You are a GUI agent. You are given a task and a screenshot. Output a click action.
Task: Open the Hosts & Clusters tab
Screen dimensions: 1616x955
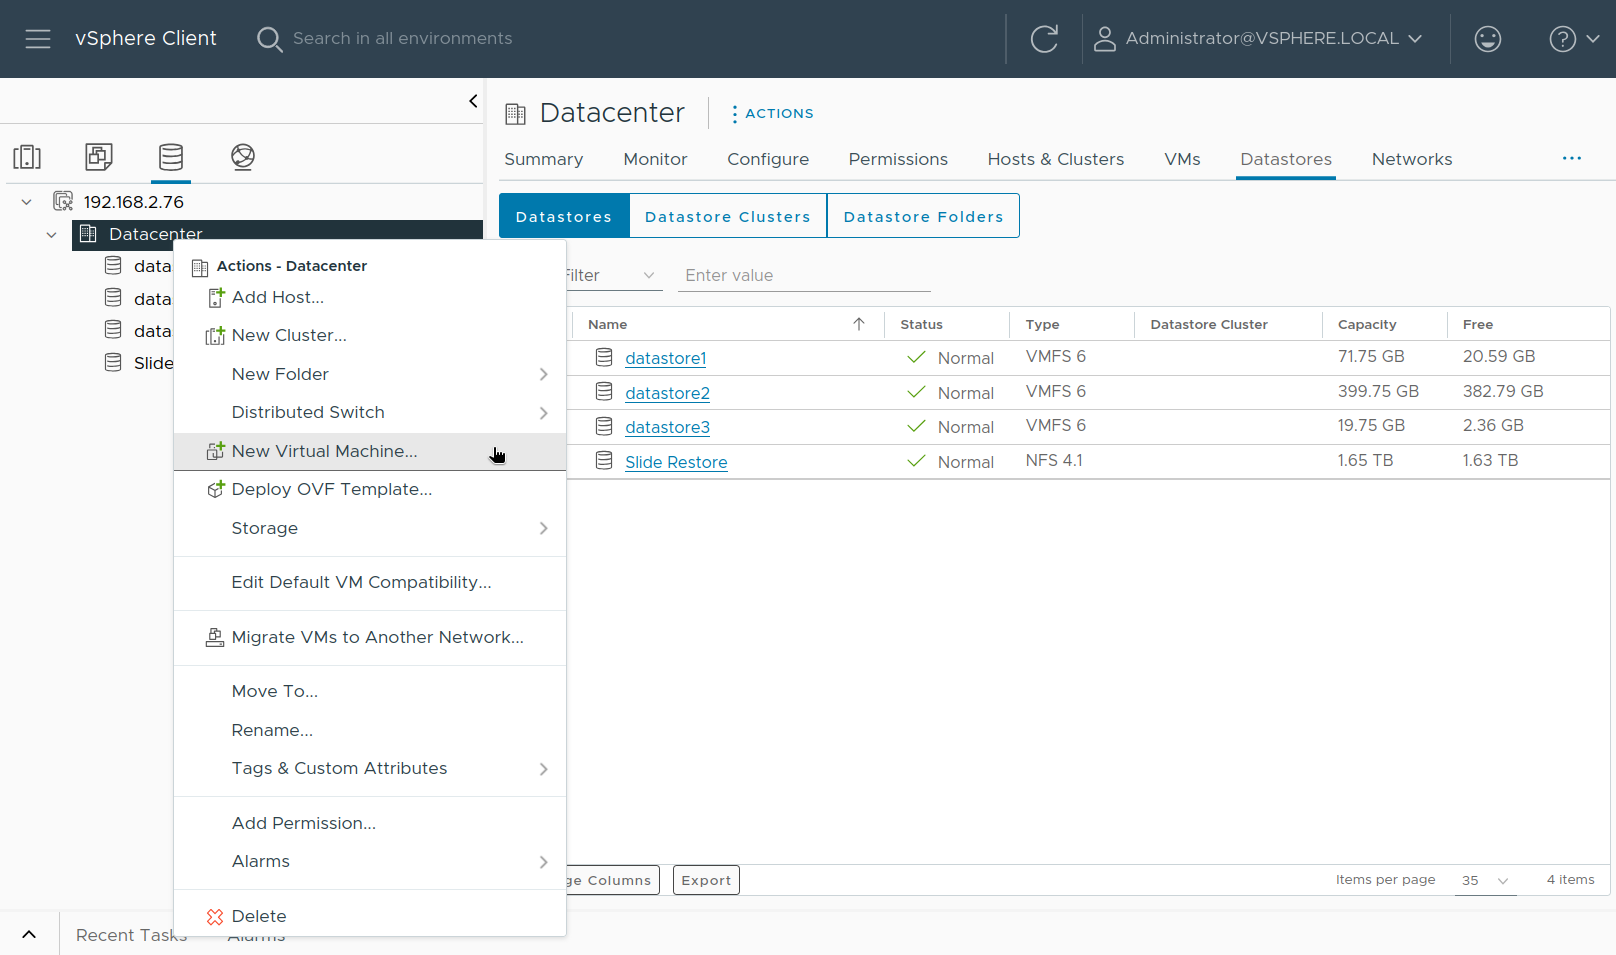pos(1056,159)
